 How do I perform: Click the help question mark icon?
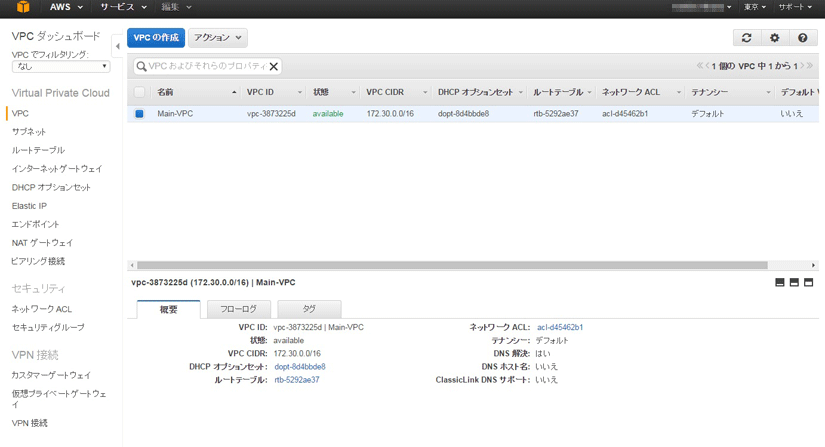(802, 38)
